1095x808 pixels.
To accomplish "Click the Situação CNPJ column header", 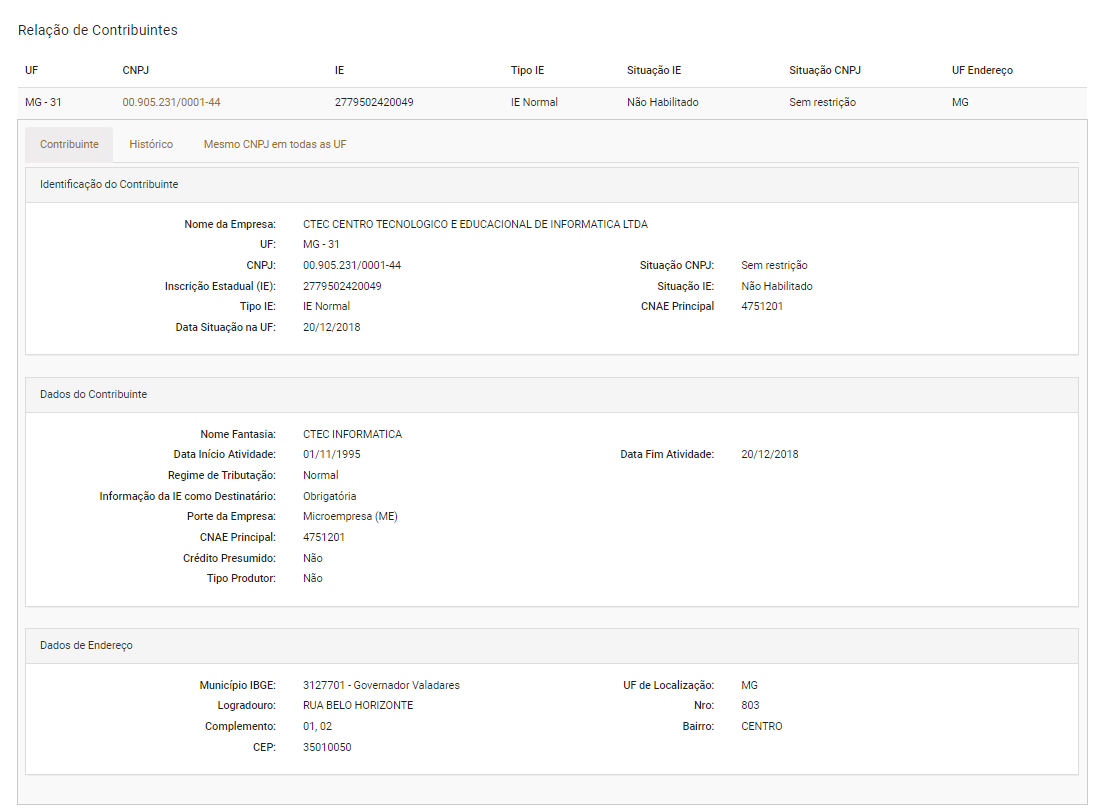I will pyautogui.click(x=825, y=71).
